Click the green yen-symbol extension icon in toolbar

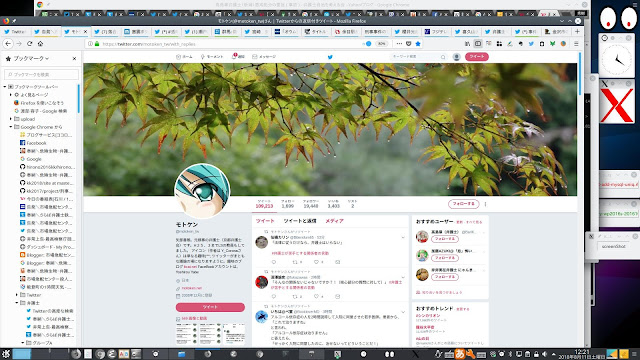[552, 44]
